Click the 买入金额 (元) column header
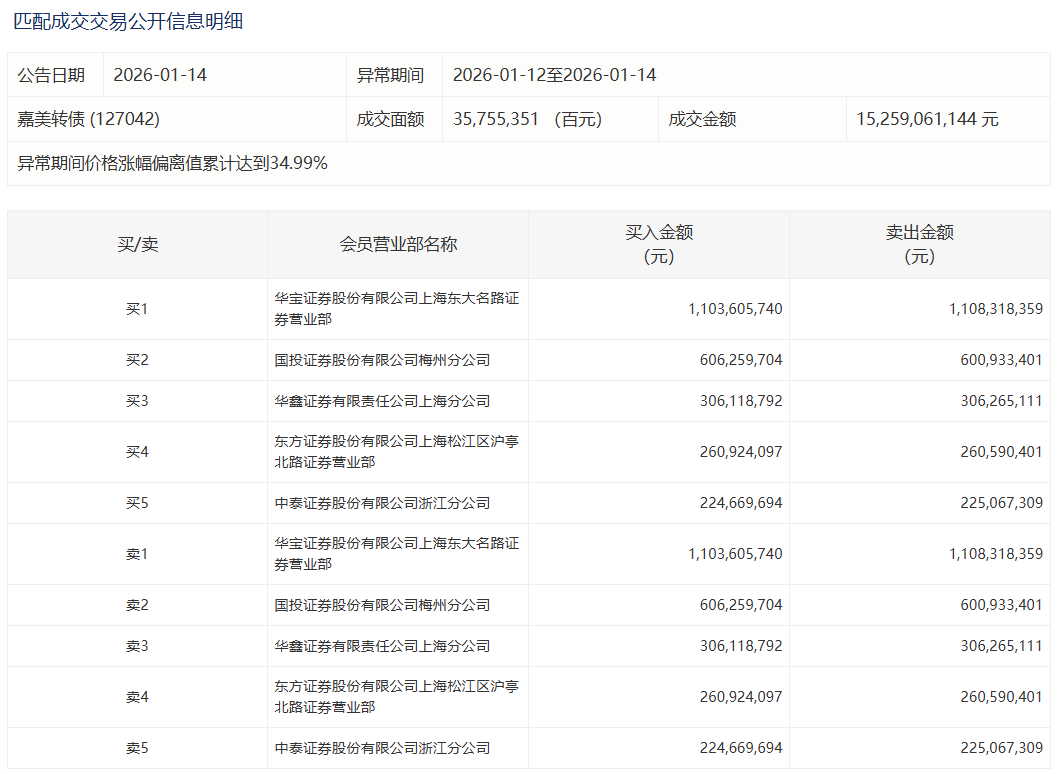 click(659, 244)
